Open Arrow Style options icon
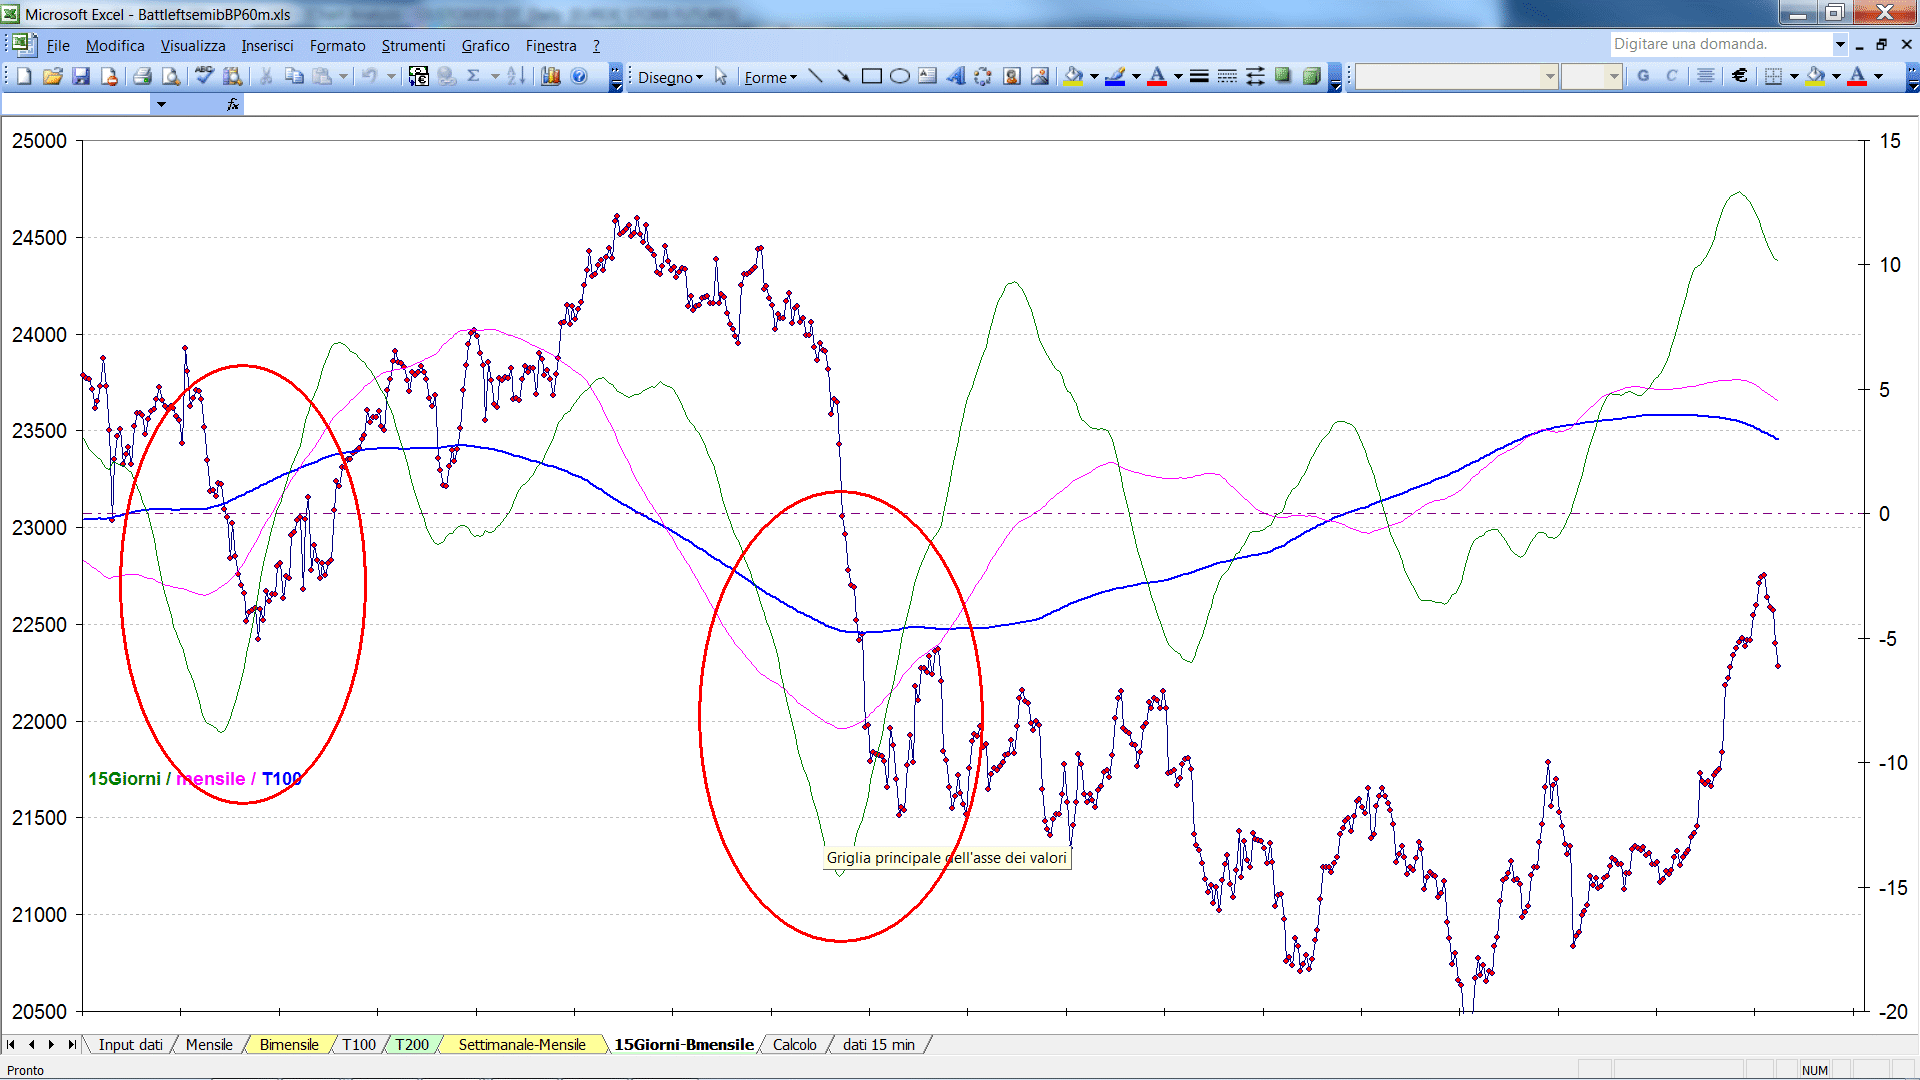The image size is (1920, 1080). (1255, 76)
